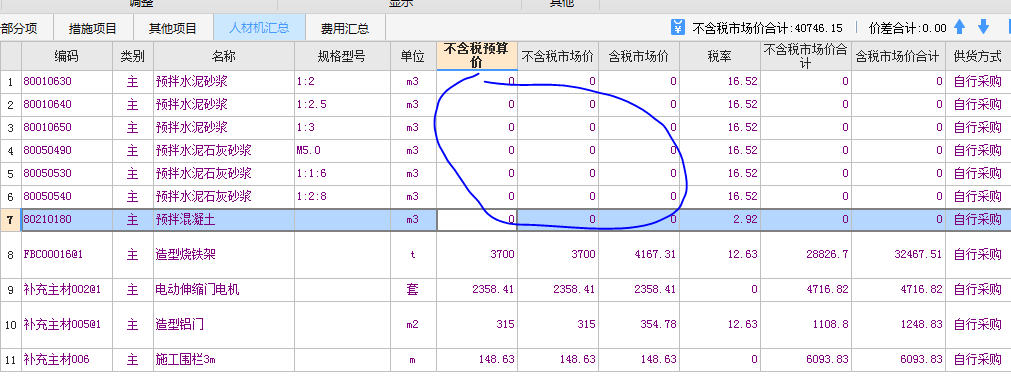The width and height of the screenshot is (1011, 385).
Task: Click the 税率 column header
Action: (720, 56)
